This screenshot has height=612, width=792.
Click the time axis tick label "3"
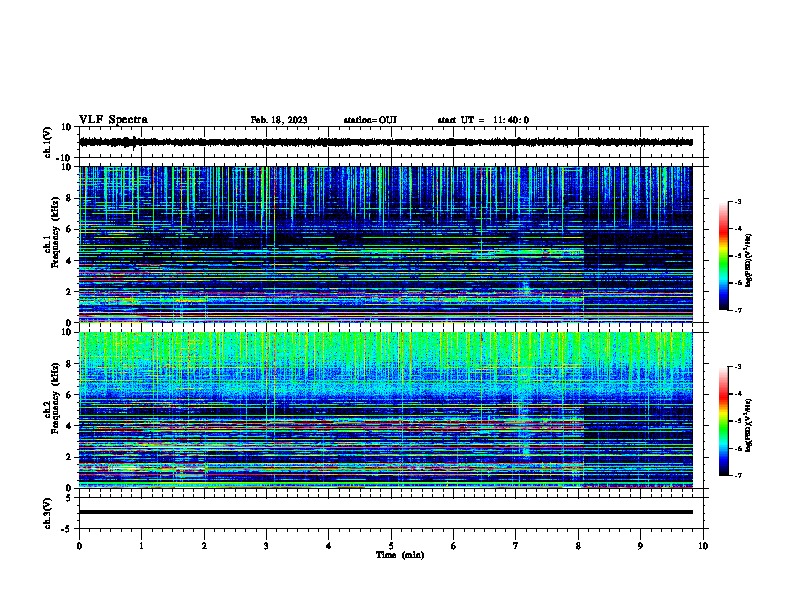click(266, 546)
